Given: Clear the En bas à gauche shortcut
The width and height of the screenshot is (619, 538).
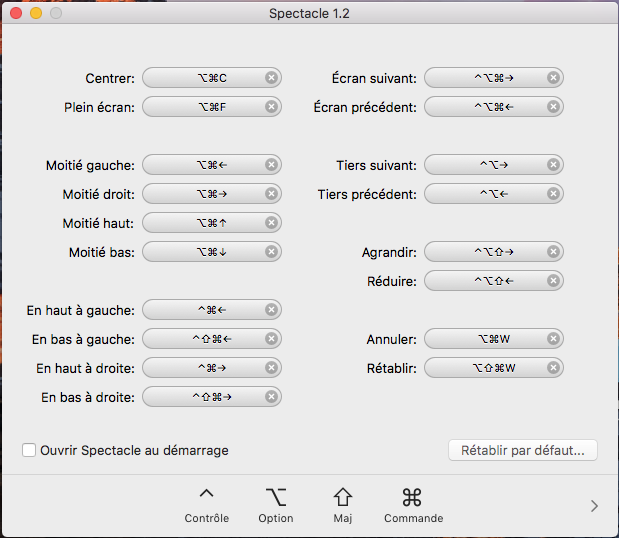Looking at the screenshot, I should 271,339.
